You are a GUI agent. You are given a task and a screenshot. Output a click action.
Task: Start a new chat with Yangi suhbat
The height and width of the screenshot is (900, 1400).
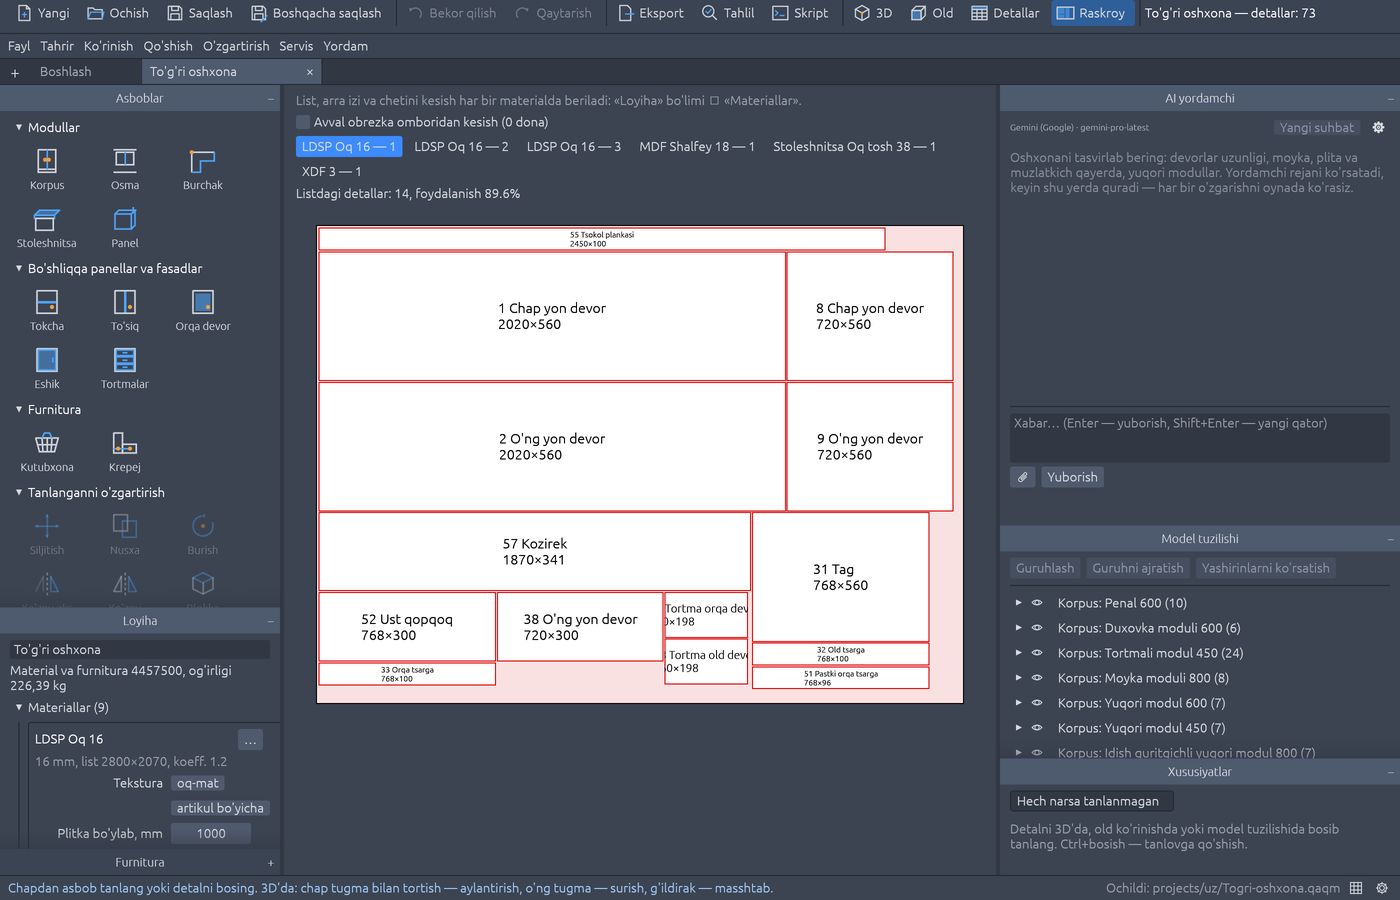pyautogui.click(x=1316, y=128)
